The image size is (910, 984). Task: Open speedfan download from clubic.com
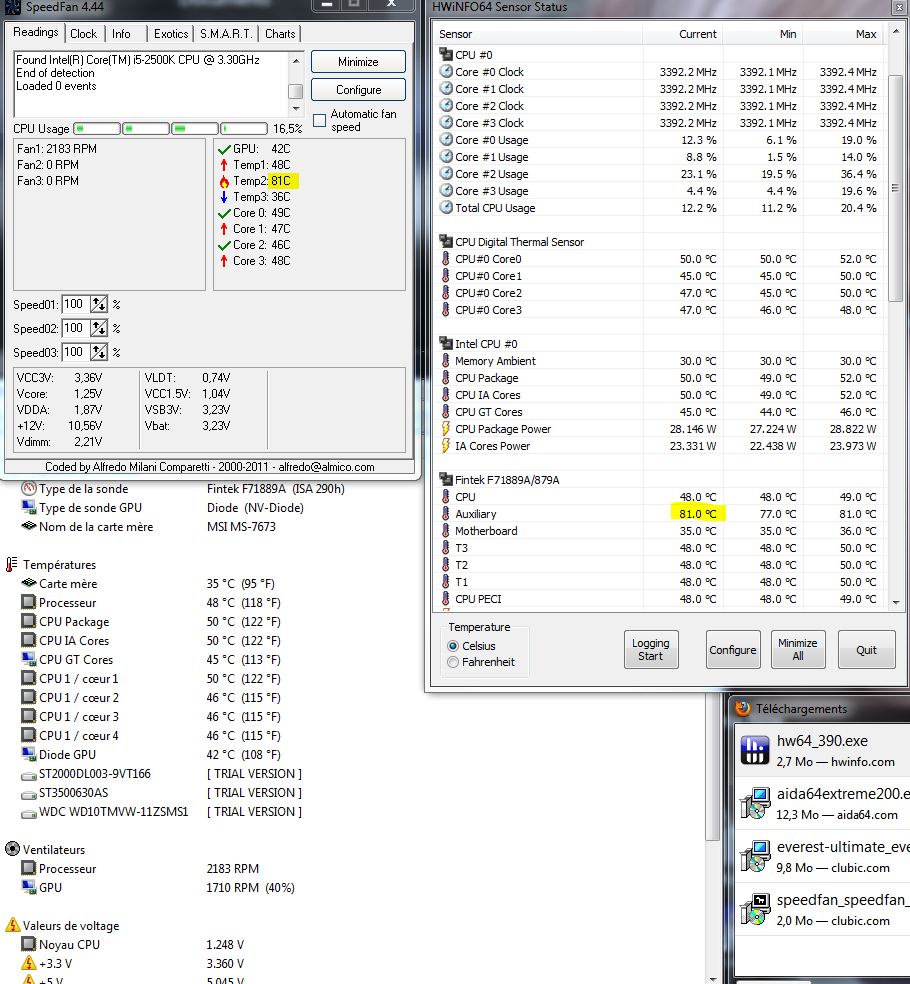[x=822, y=909]
